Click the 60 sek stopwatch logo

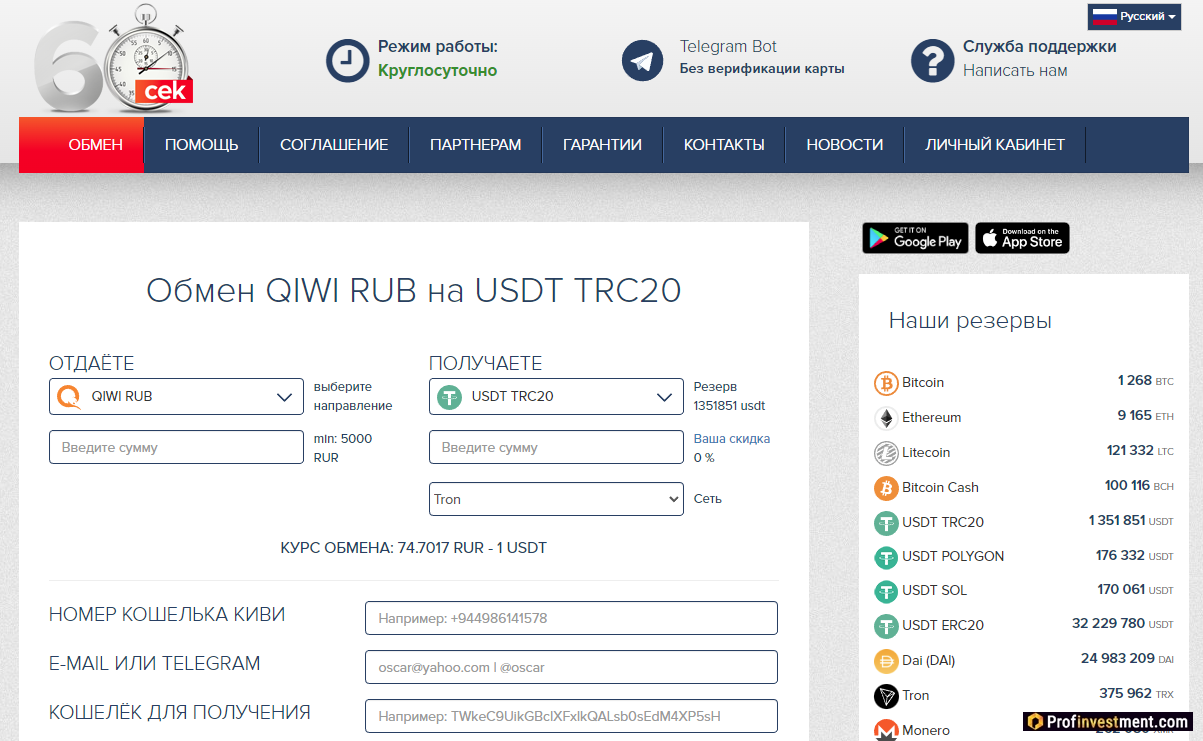[112, 60]
